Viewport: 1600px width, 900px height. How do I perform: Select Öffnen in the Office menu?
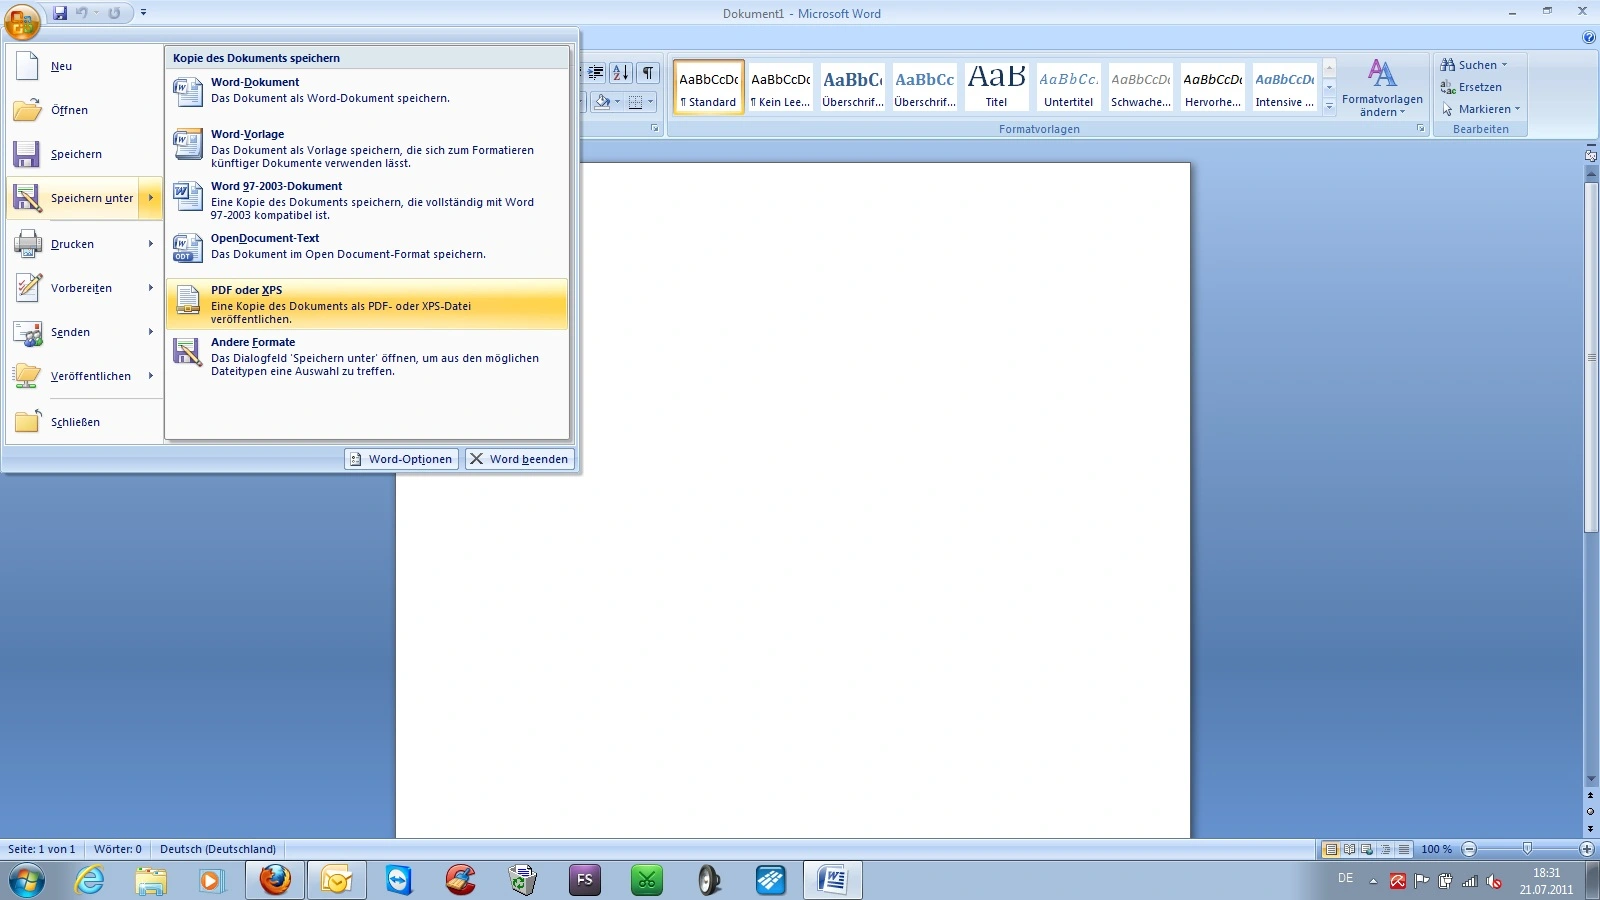click(84, 110)
